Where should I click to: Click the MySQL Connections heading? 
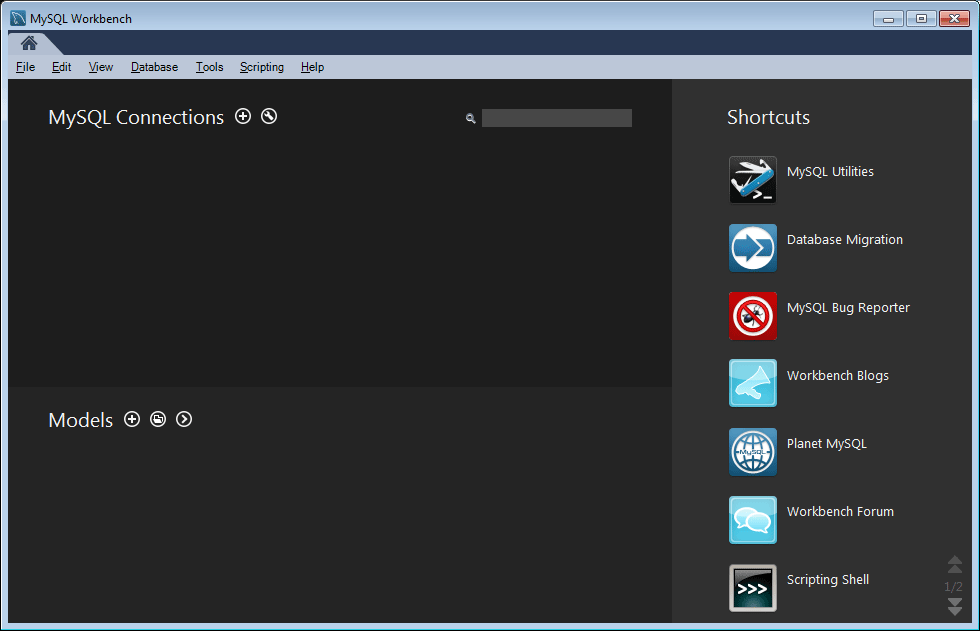136,117
